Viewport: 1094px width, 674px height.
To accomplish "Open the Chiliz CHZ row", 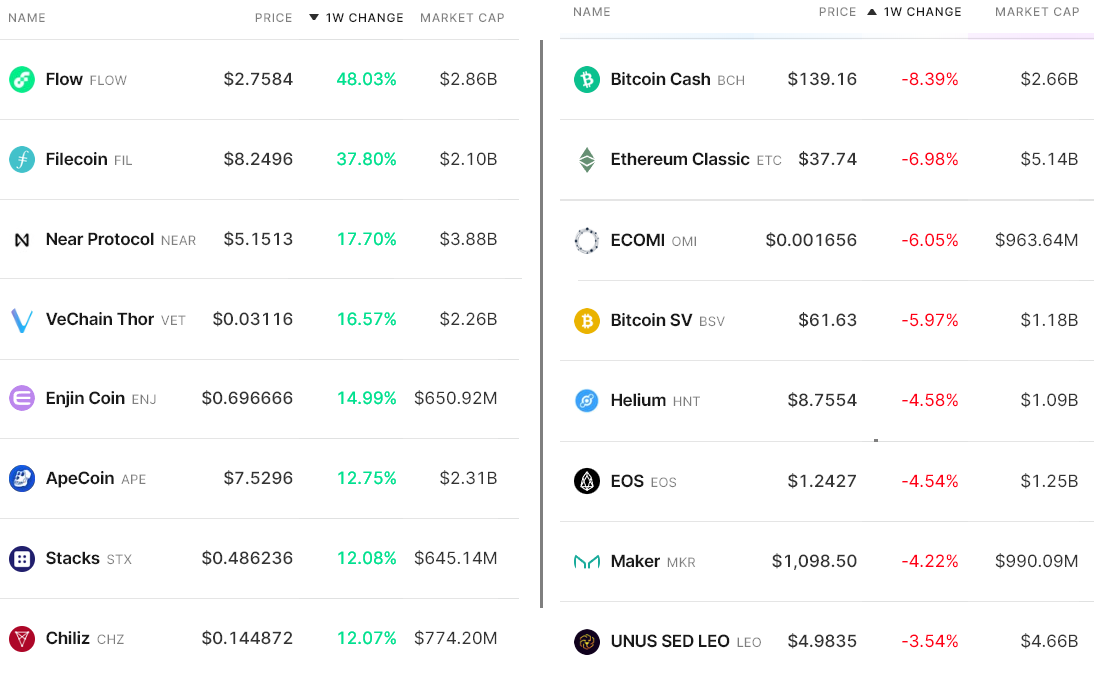I will (x=260, y=638).
